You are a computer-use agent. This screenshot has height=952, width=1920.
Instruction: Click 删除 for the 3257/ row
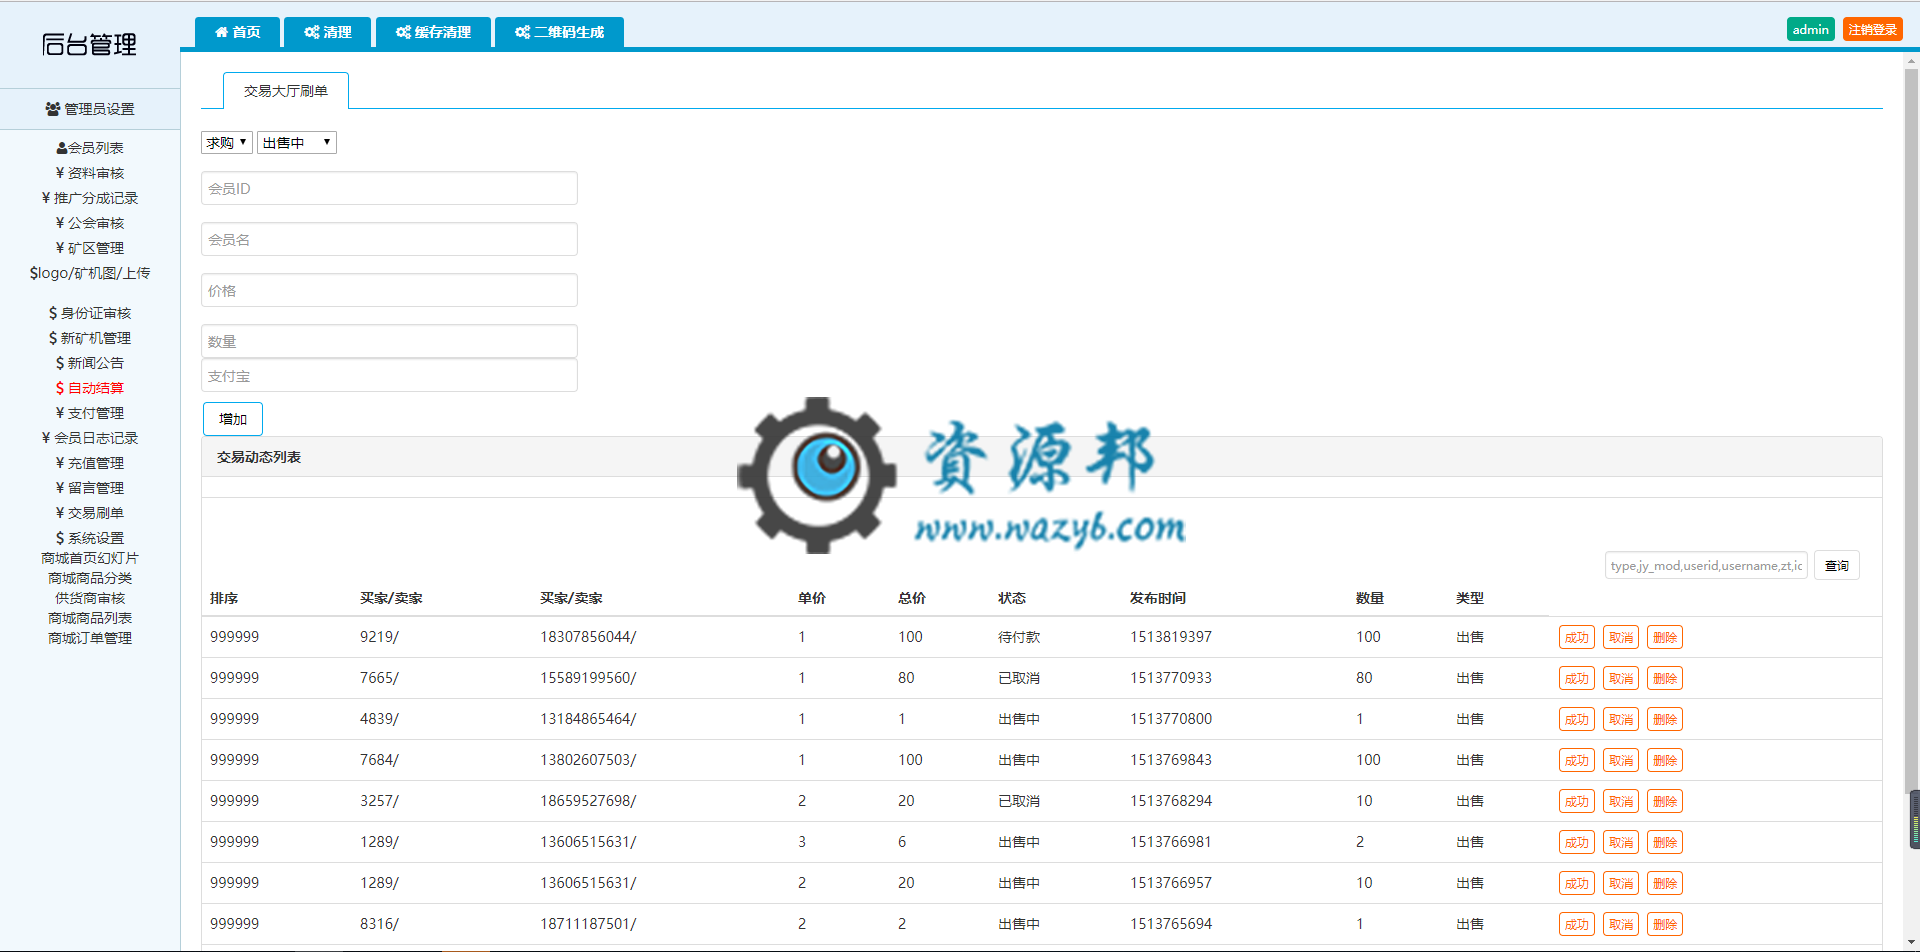click(1665, 801)
